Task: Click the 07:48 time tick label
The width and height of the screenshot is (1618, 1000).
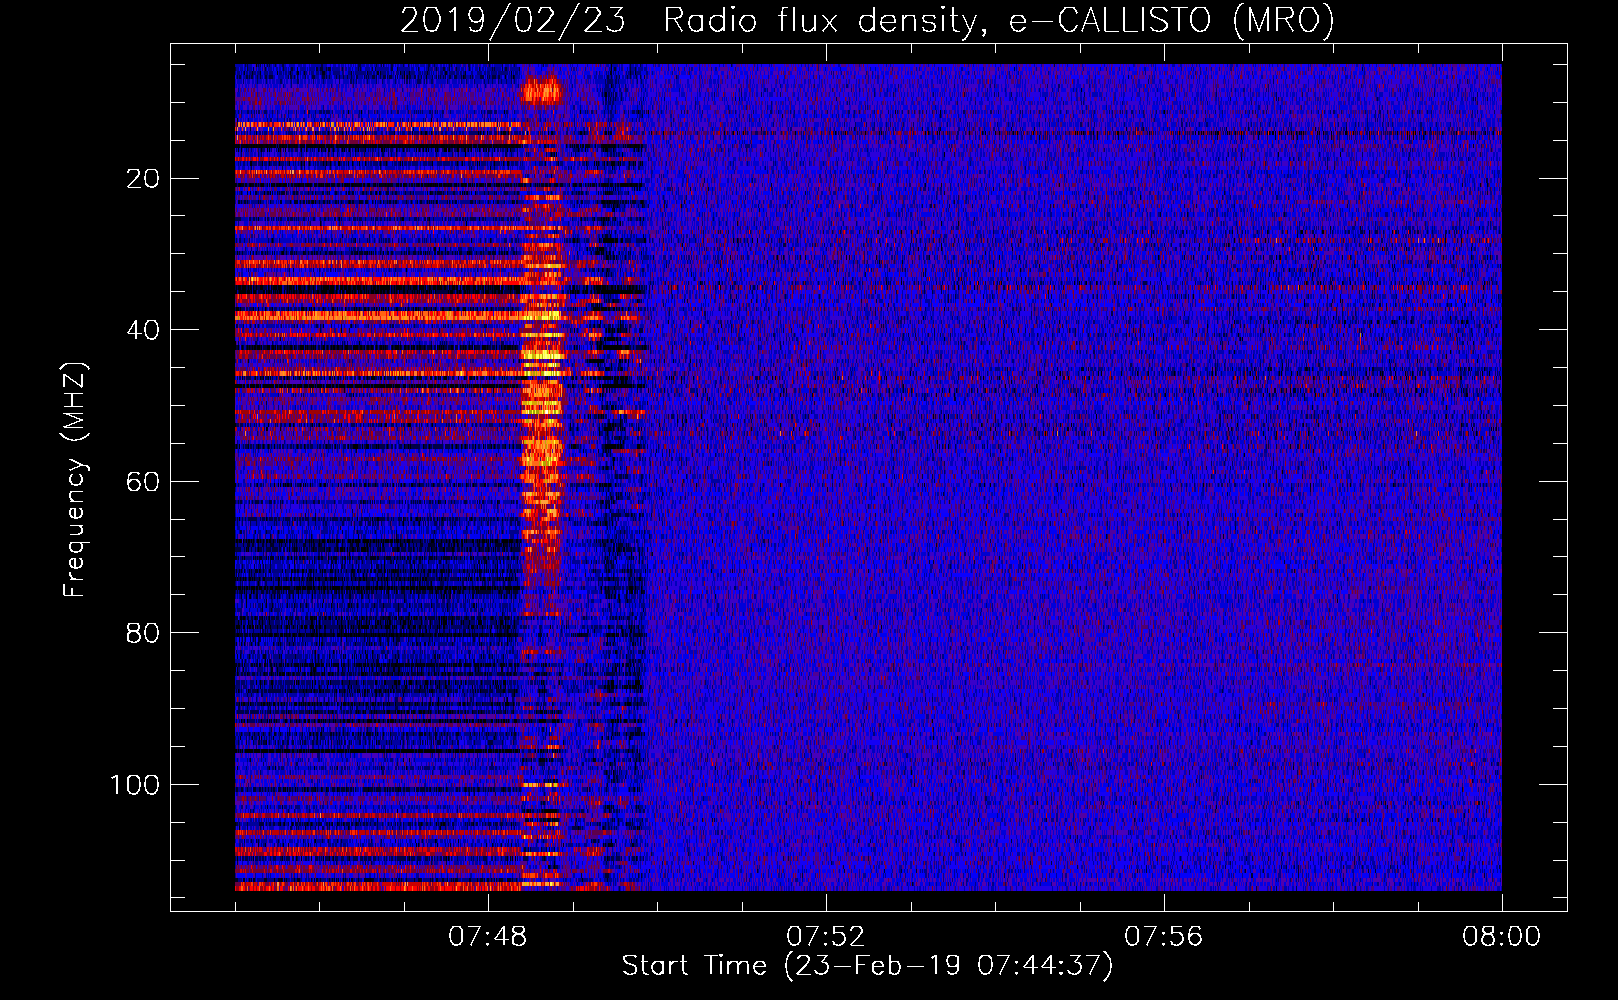Action: pos(488,937)
